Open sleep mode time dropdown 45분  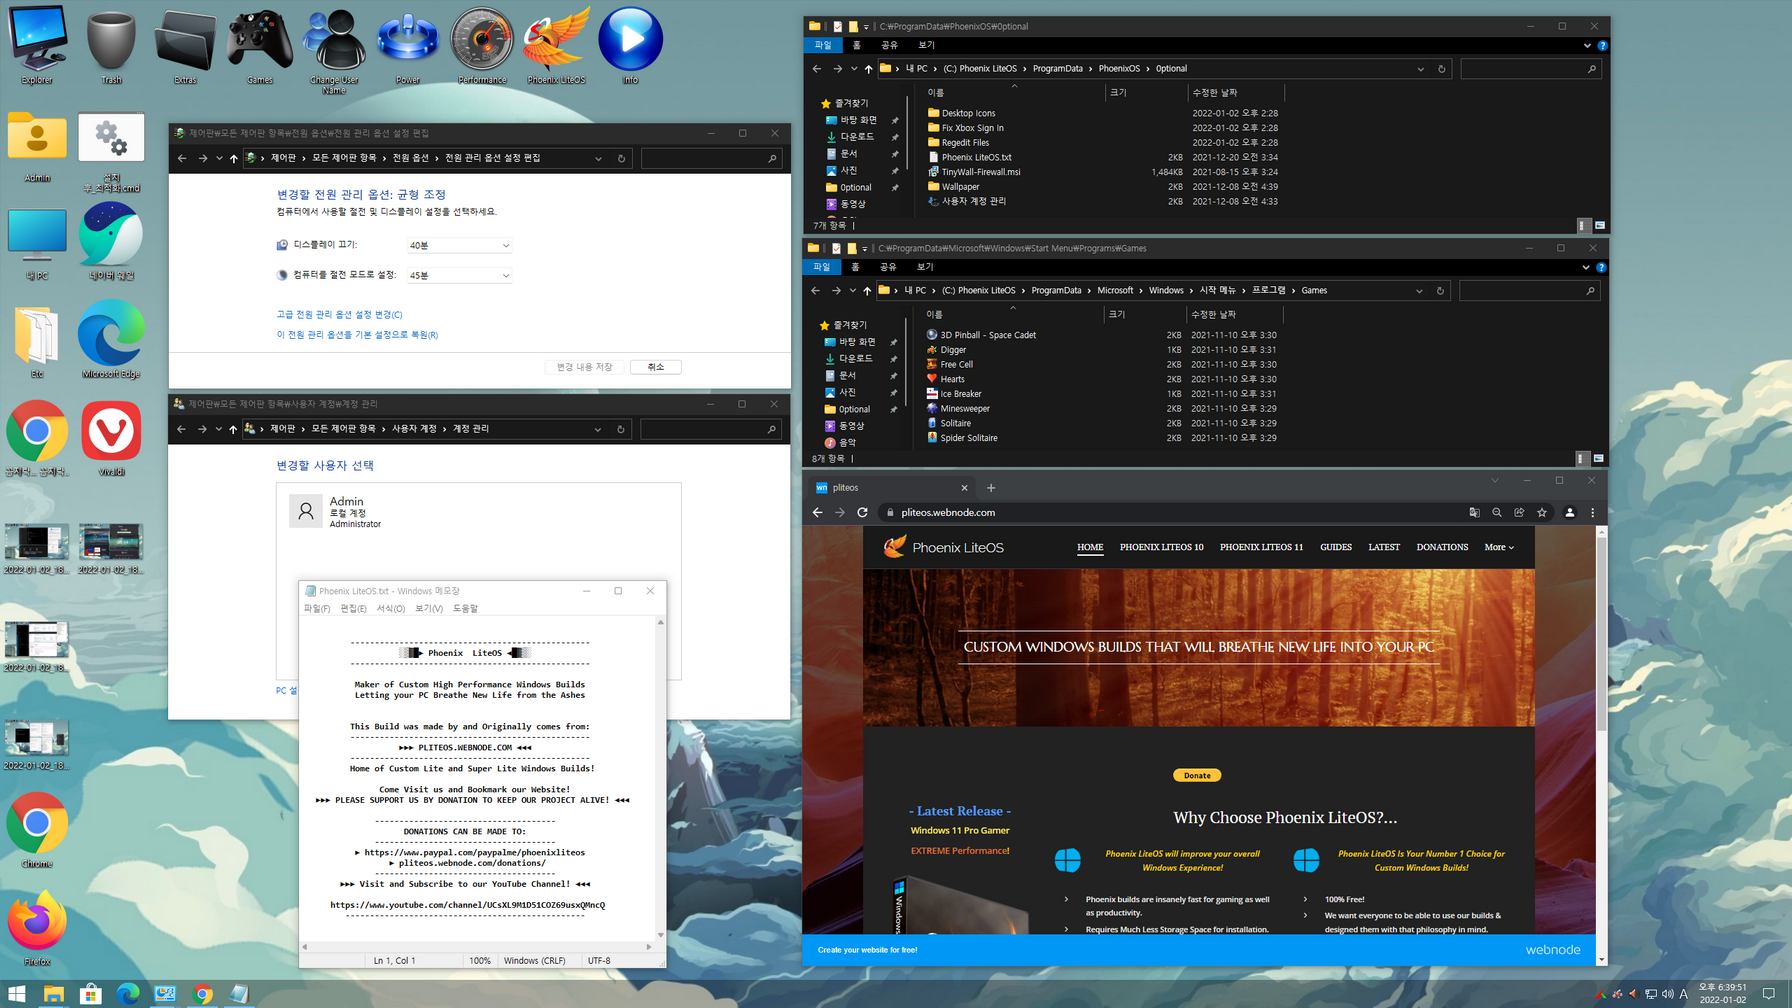459,275
